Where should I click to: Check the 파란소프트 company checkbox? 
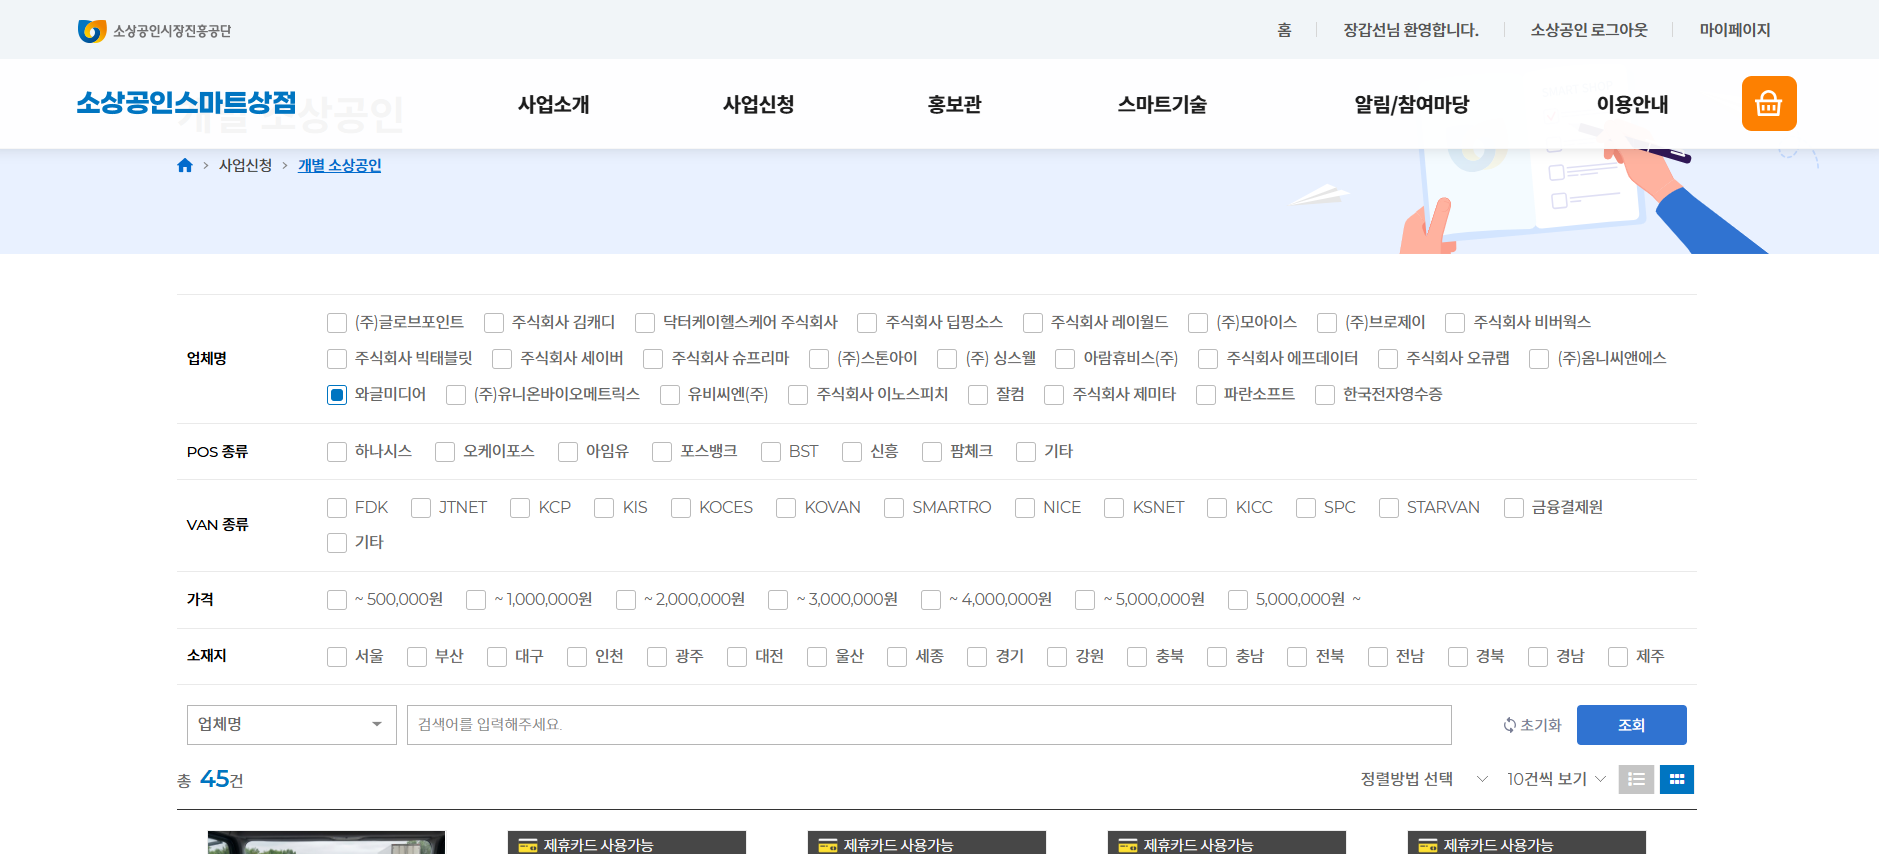tap(1206, 395)
